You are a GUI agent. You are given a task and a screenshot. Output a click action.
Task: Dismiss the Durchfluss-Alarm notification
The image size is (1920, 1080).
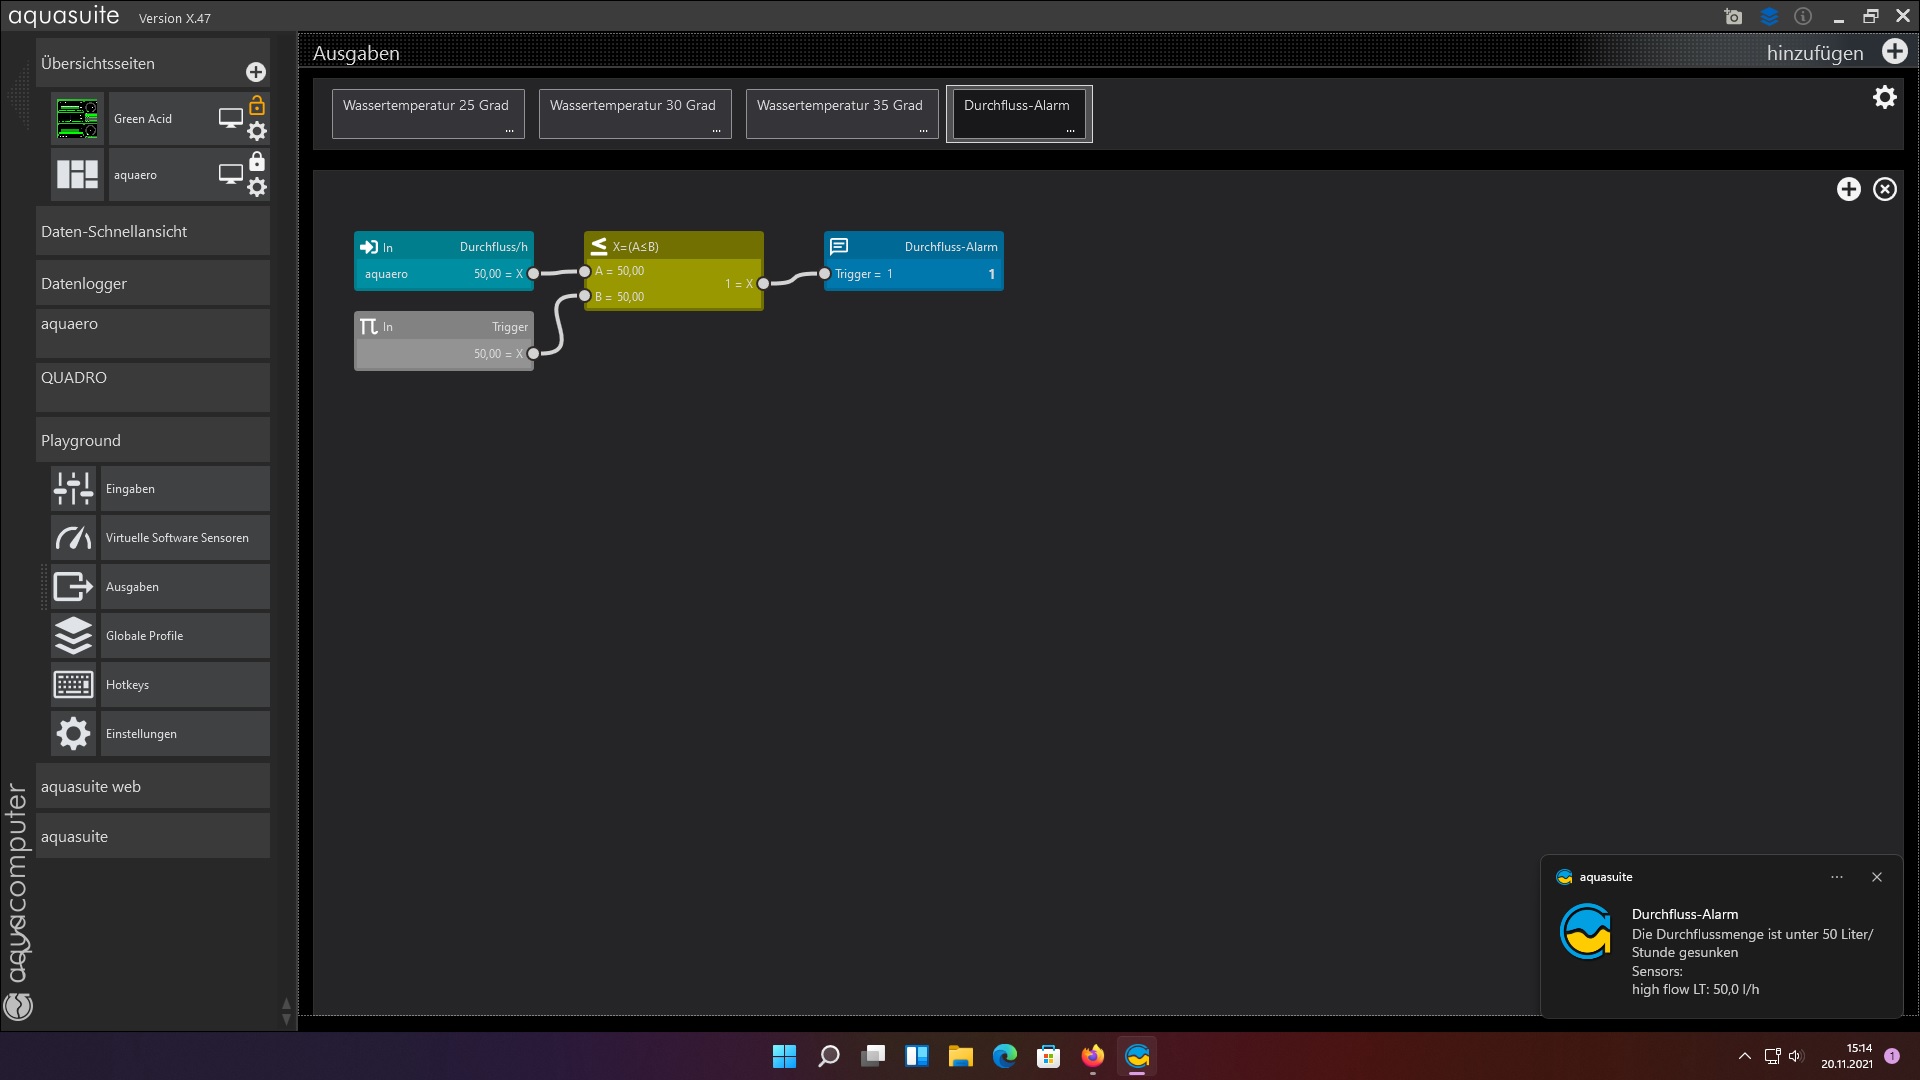coord(1876,877)
